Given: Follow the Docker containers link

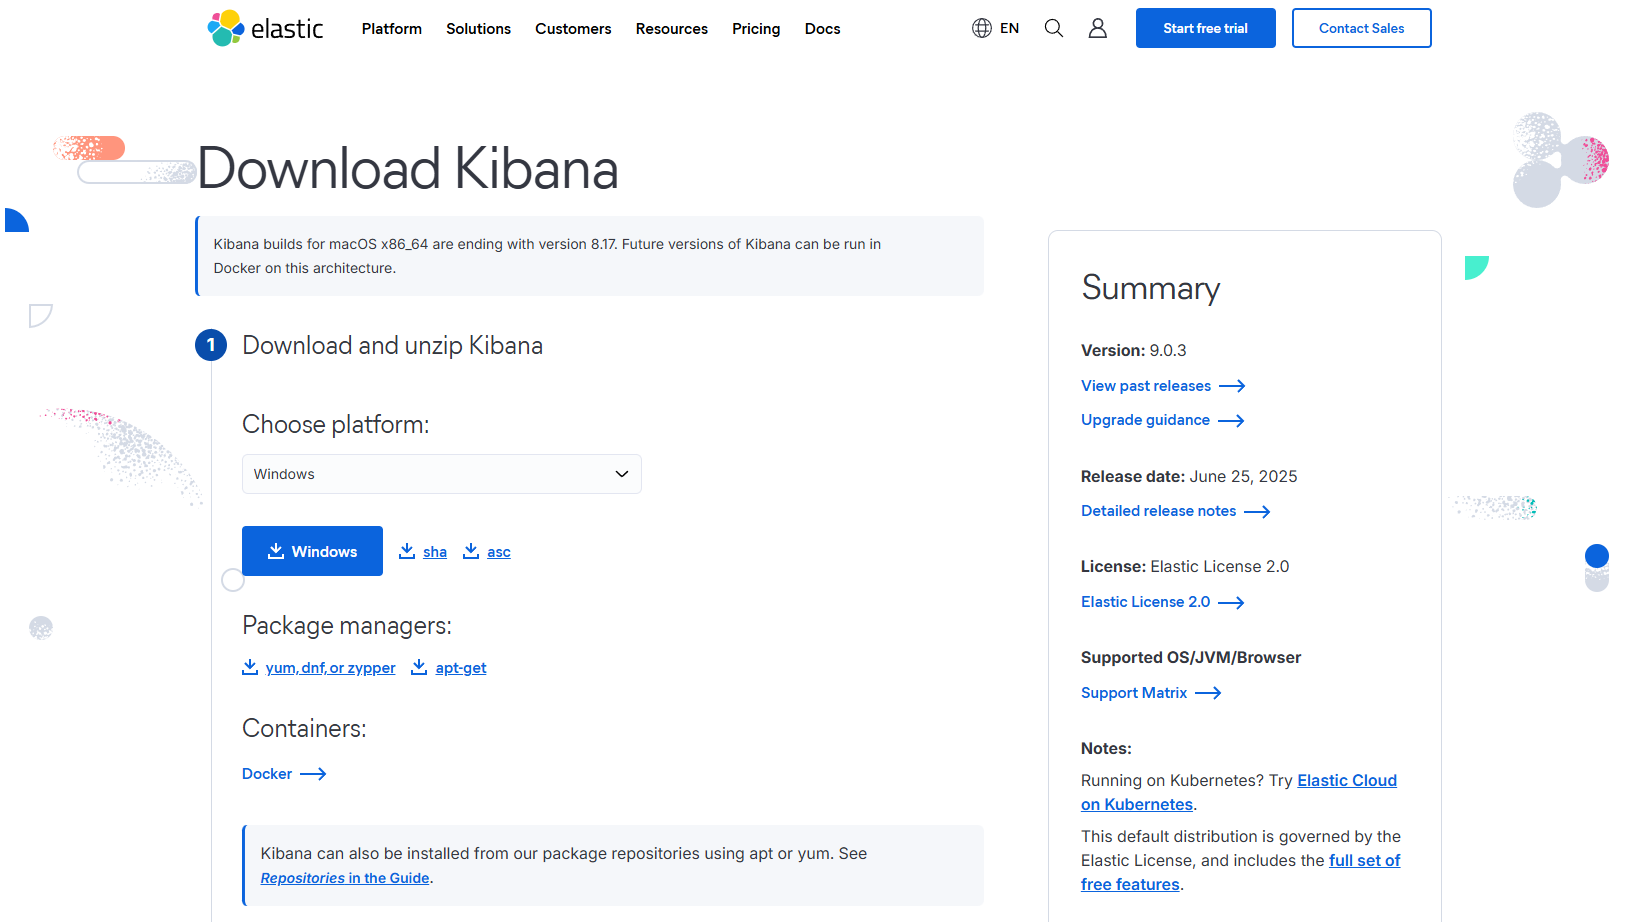Looking at the screenshot, I should 284,774.
